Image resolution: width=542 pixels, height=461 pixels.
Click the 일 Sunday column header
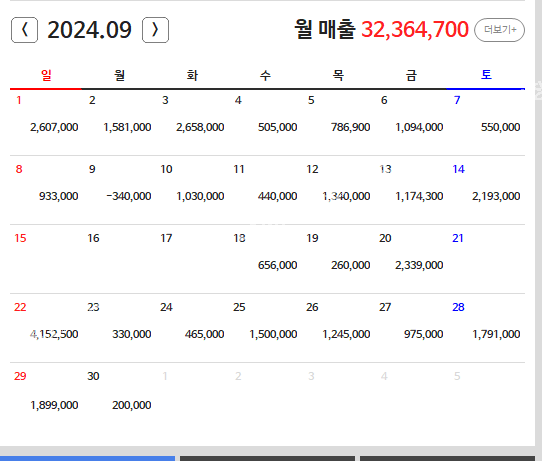pos(46,75)
